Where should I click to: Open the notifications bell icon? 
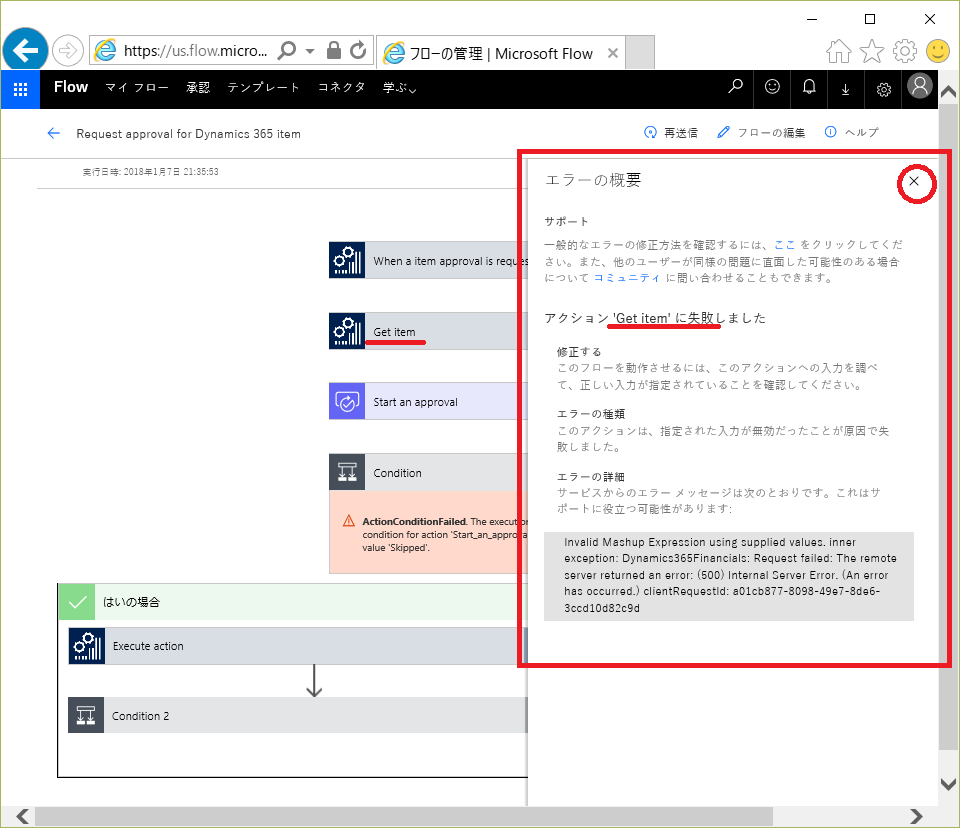809,88
